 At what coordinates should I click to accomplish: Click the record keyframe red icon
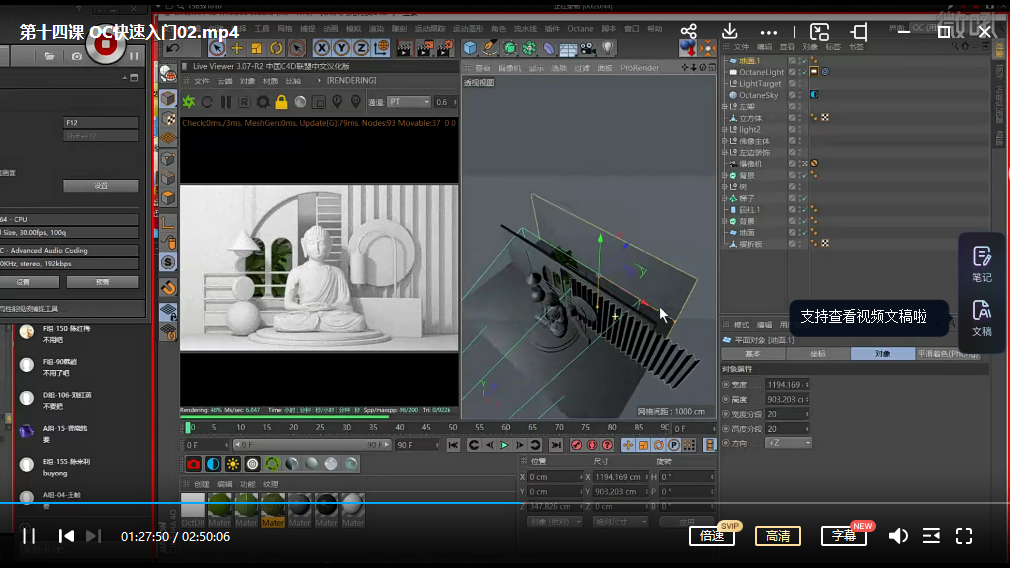[576, 445]
